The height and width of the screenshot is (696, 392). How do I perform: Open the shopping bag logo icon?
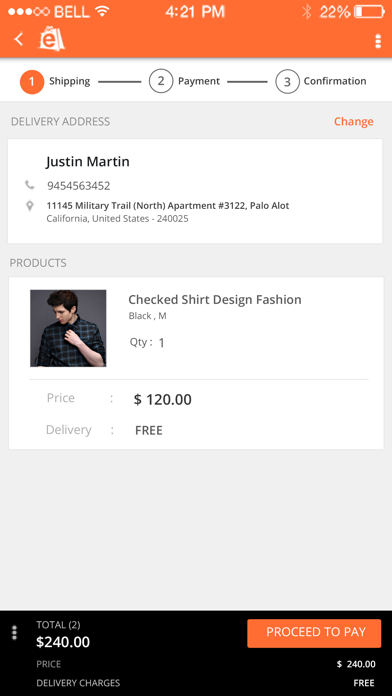(51, 39)
